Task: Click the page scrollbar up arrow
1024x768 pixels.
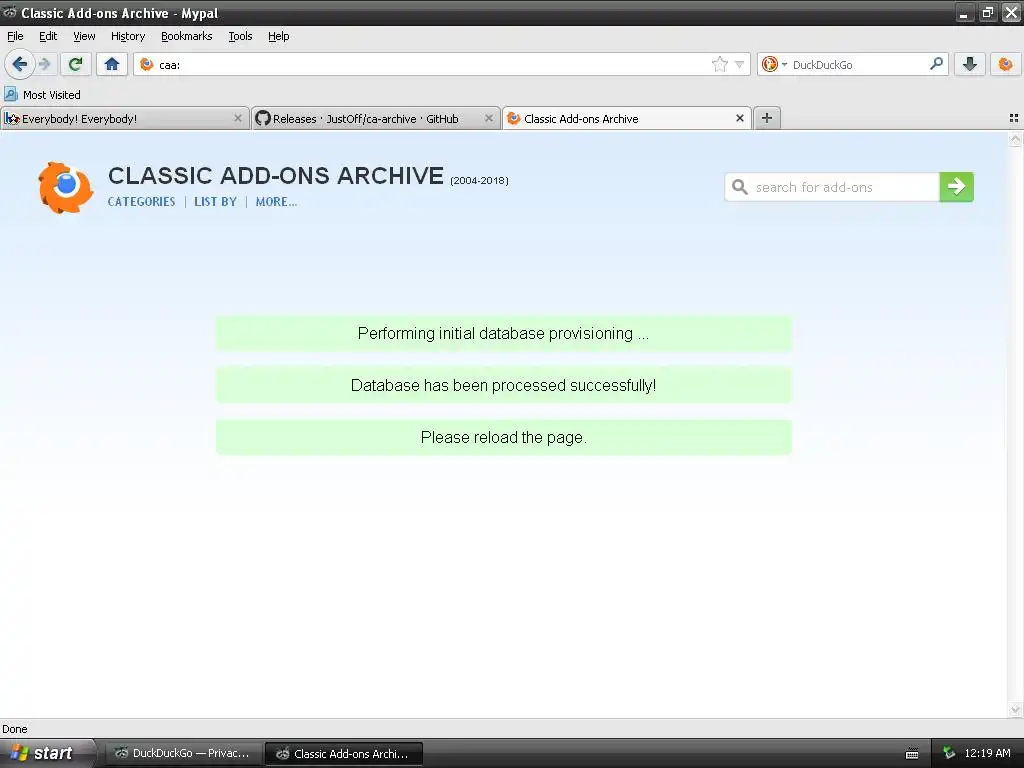Action: coord(1015,138)
